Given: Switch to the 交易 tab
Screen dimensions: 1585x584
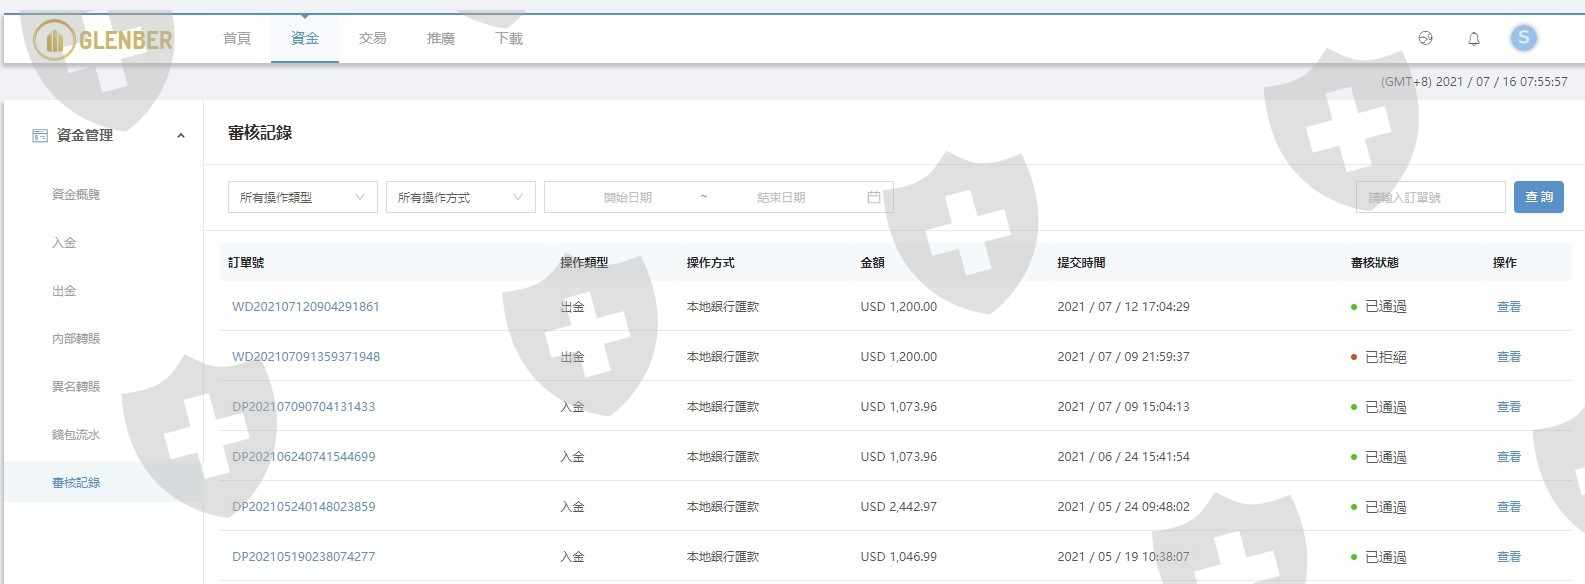Looking at the screenshot, I should pos(372,39).
